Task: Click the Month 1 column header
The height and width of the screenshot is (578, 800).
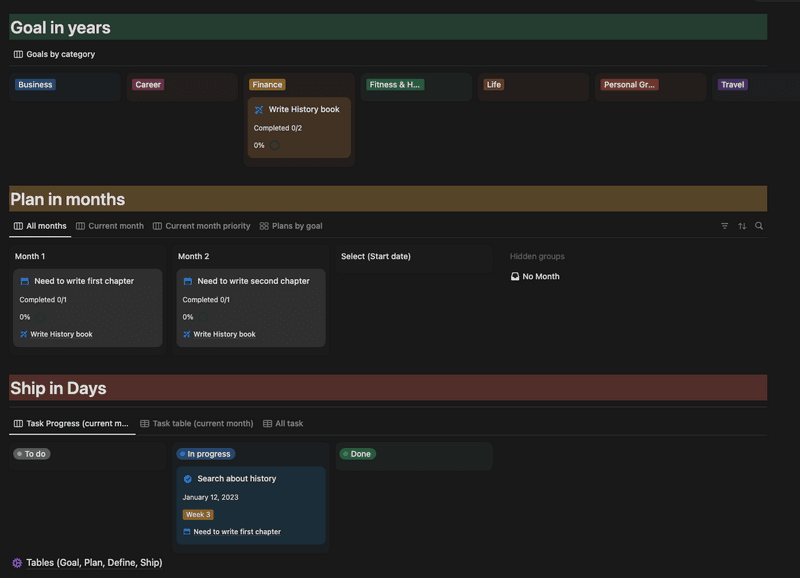Action: click(30, 257)
